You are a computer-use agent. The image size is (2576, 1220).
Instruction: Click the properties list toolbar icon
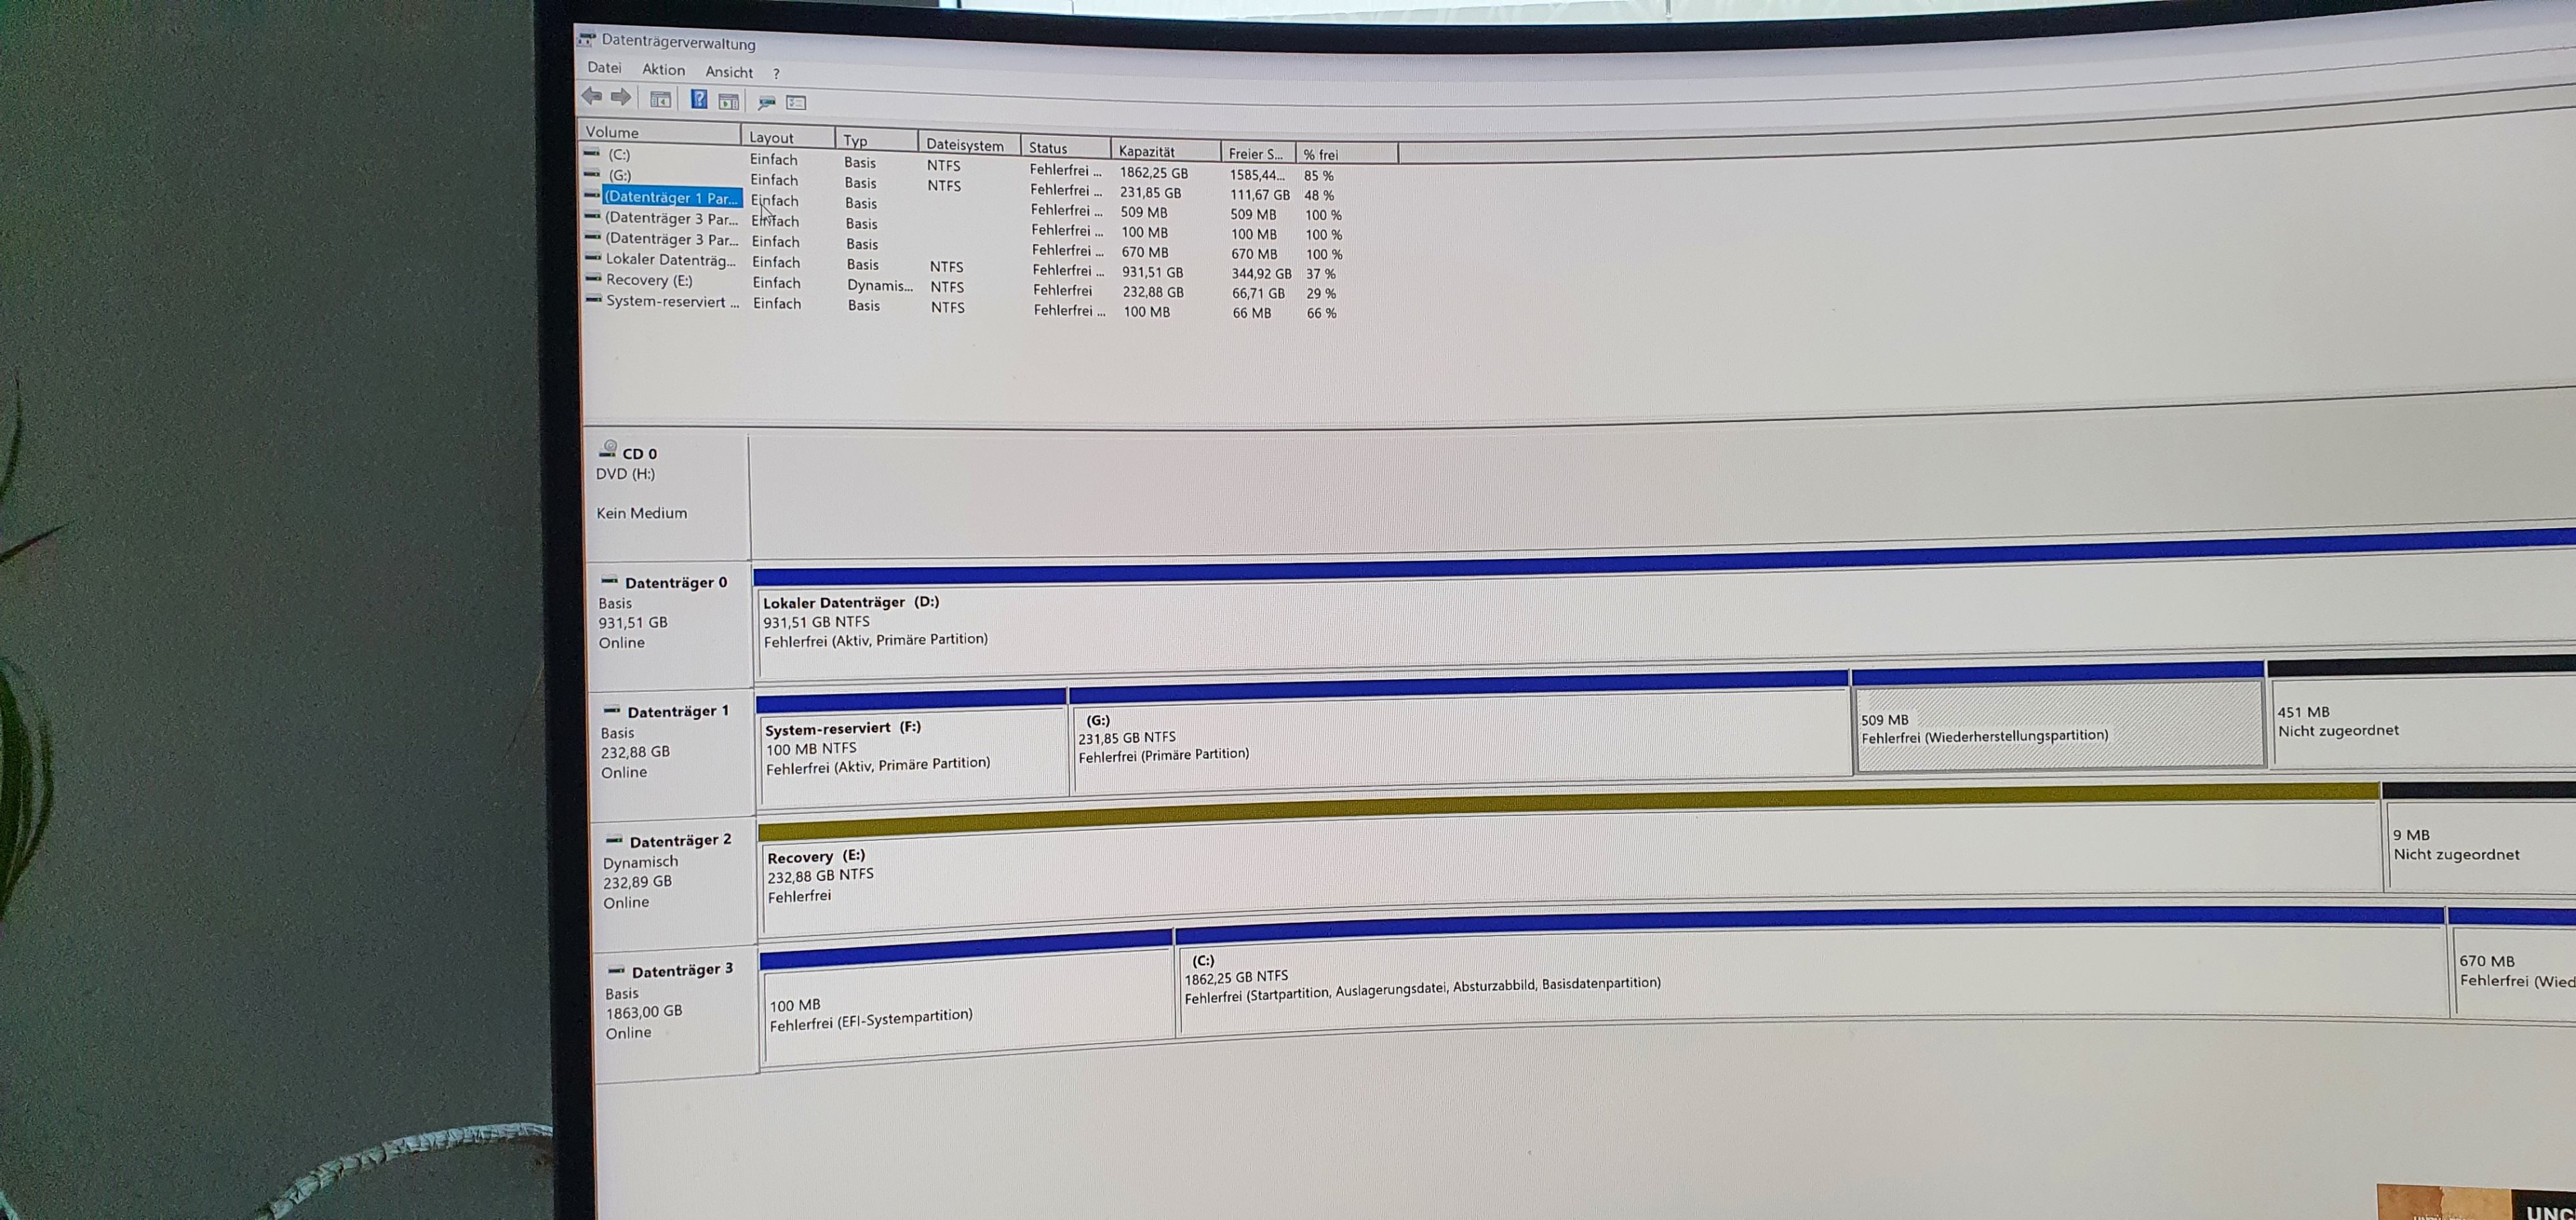796,103
